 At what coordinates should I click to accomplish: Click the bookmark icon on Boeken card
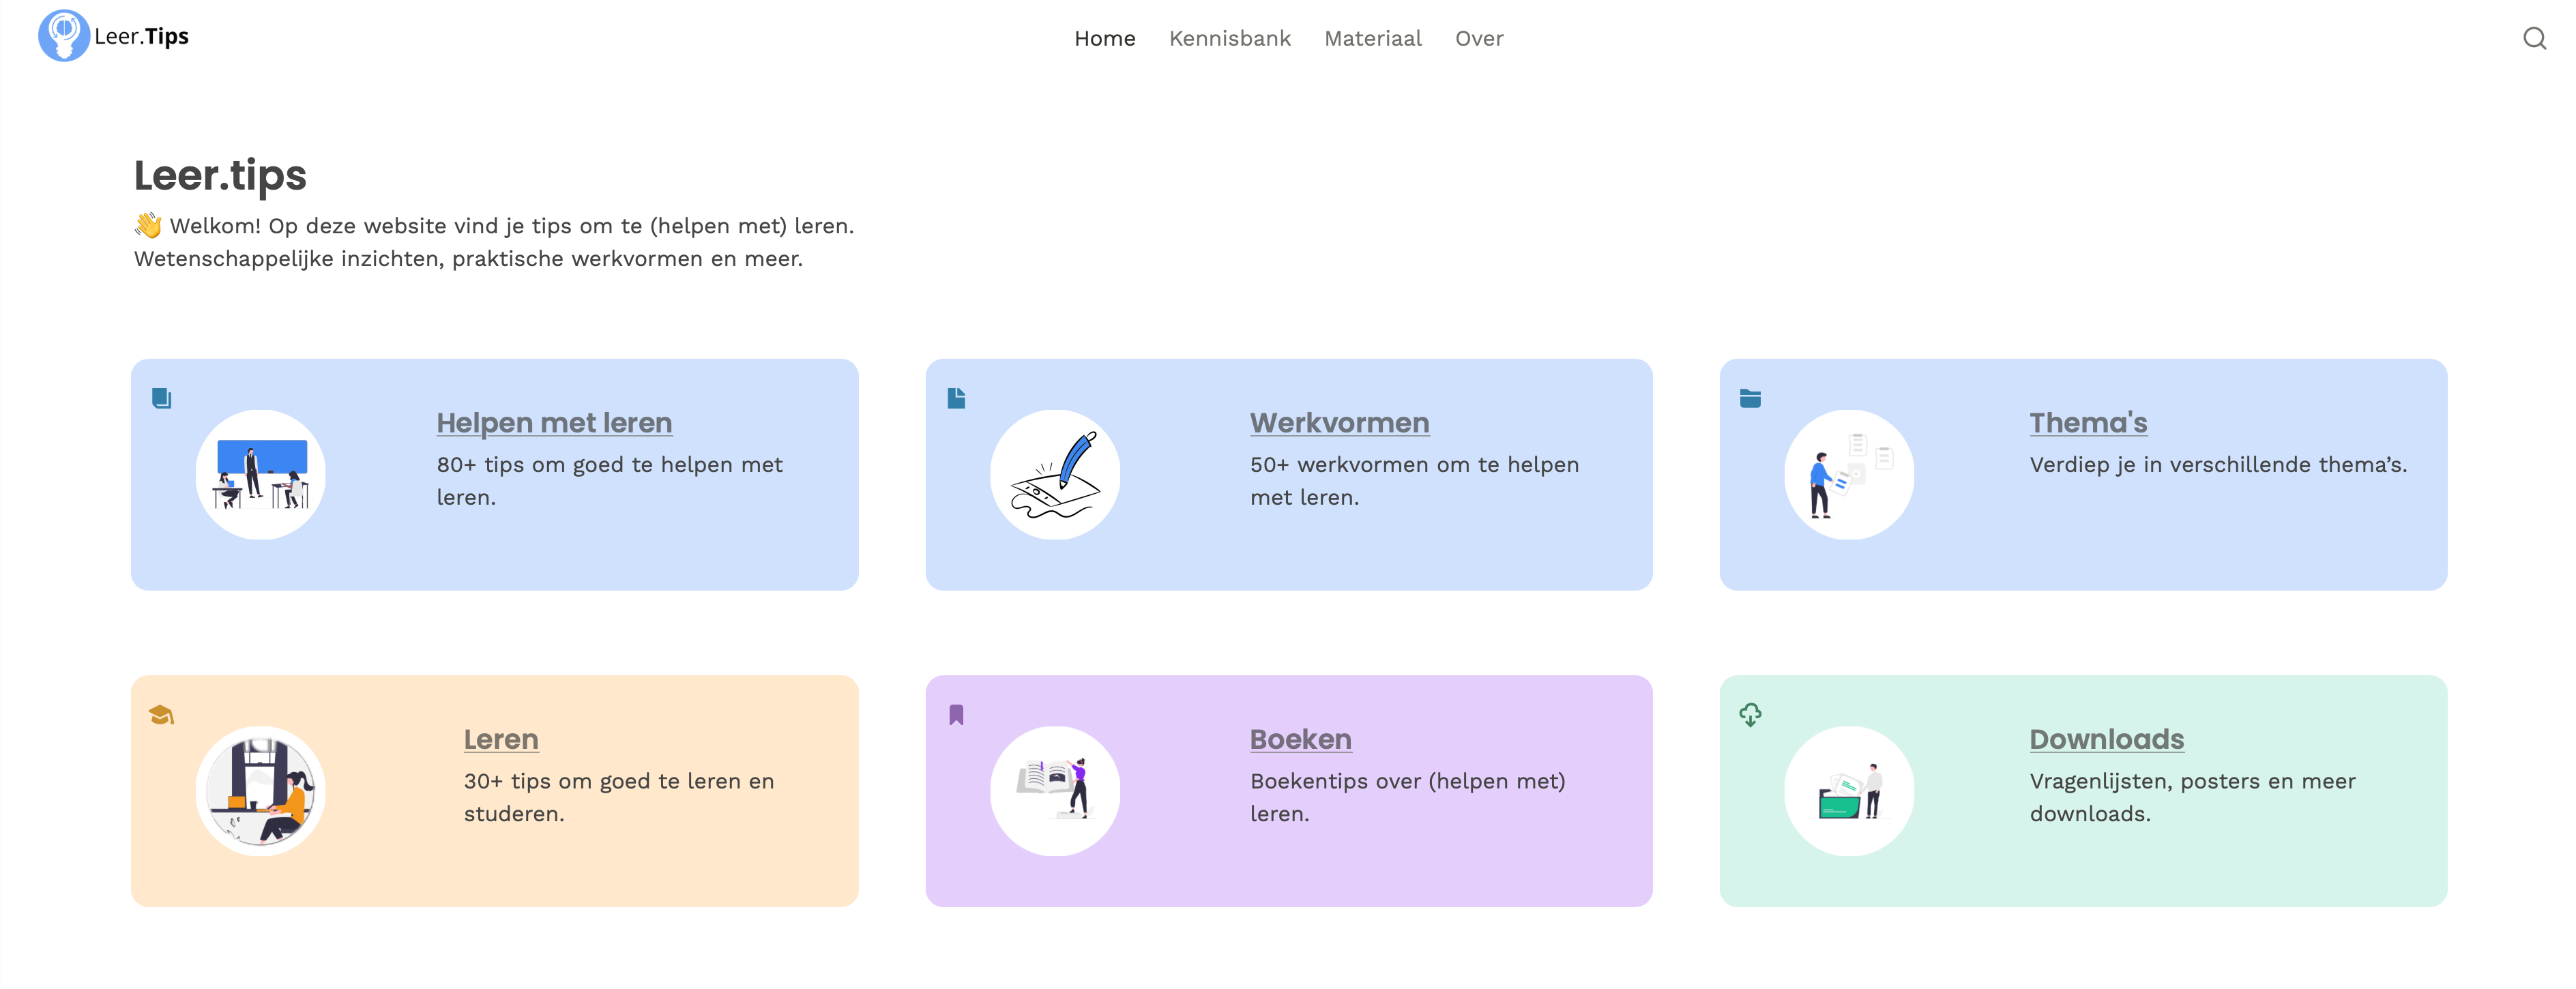(x=956, y=714)
